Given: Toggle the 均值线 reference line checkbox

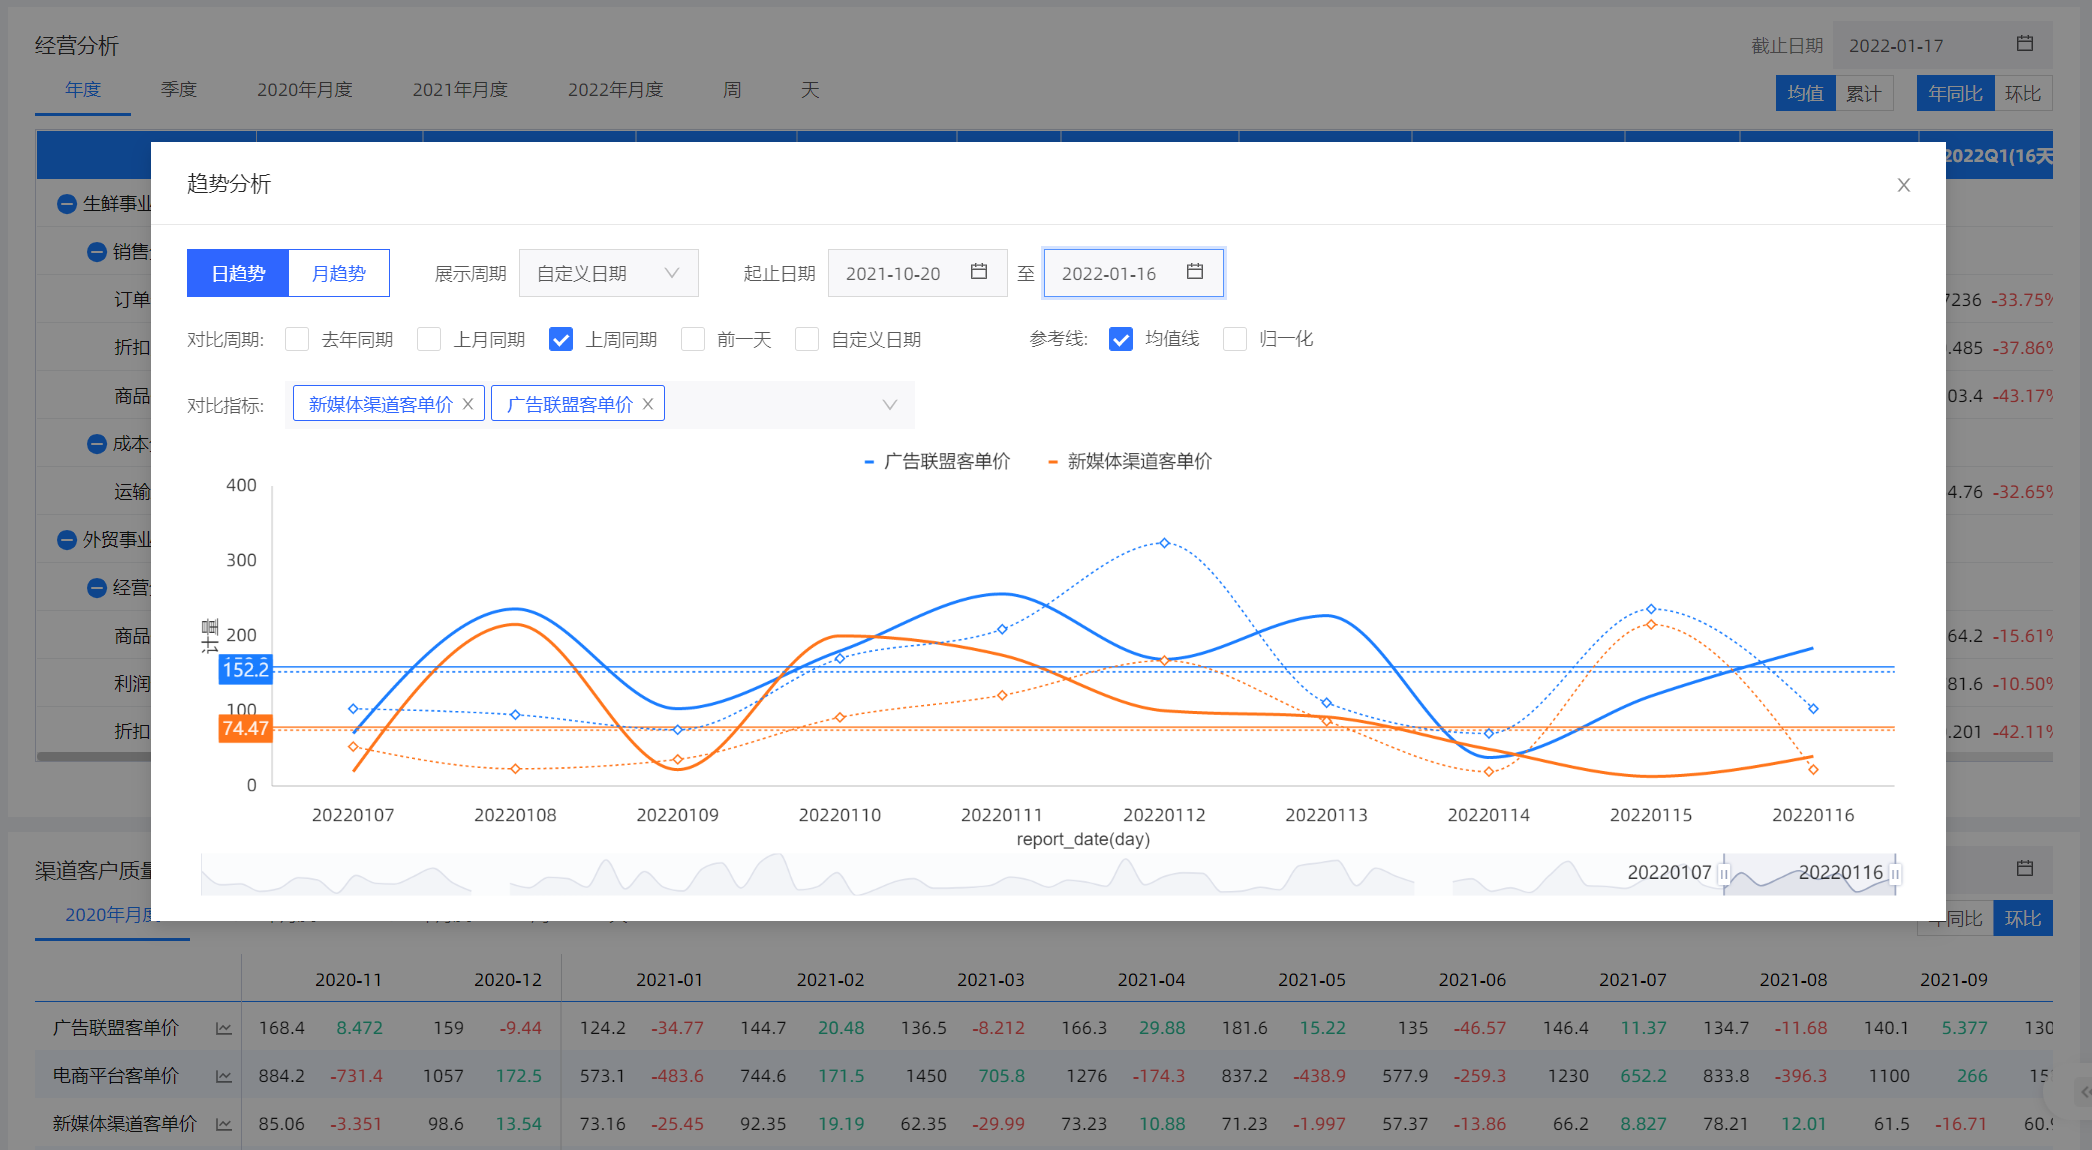Looking at the screenshot, I should pos(1121,339).
